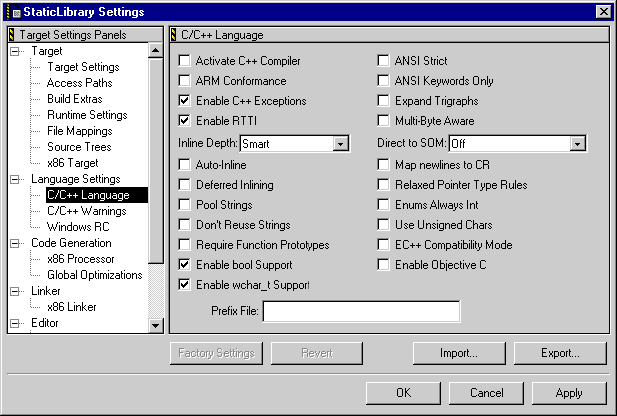Open Access Paths panel
Image resolution: width=617 pixels, height=416 pixels.
coord(79,83)
